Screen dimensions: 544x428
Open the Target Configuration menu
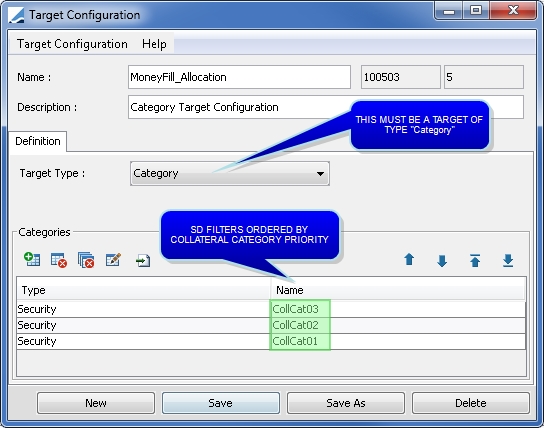72,44
